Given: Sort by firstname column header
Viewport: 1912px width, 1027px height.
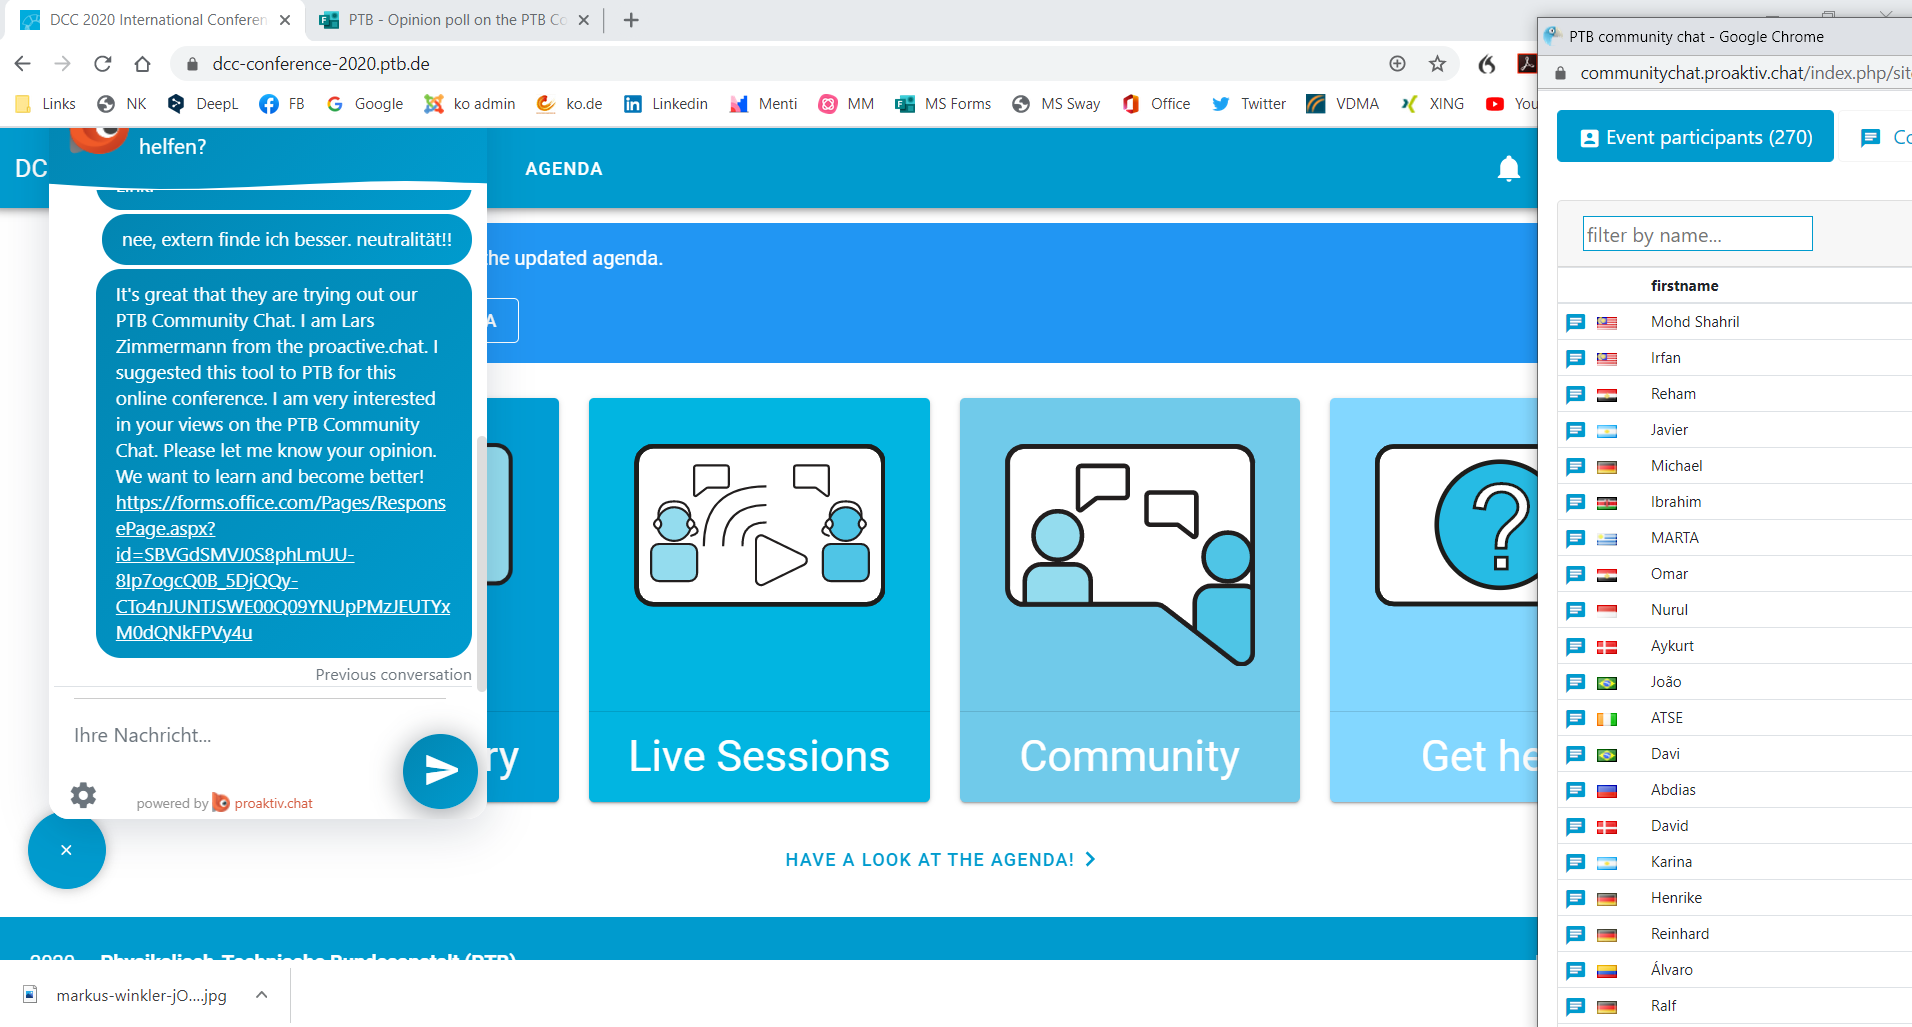Looking at the screenshot, I should [1684, 286].
